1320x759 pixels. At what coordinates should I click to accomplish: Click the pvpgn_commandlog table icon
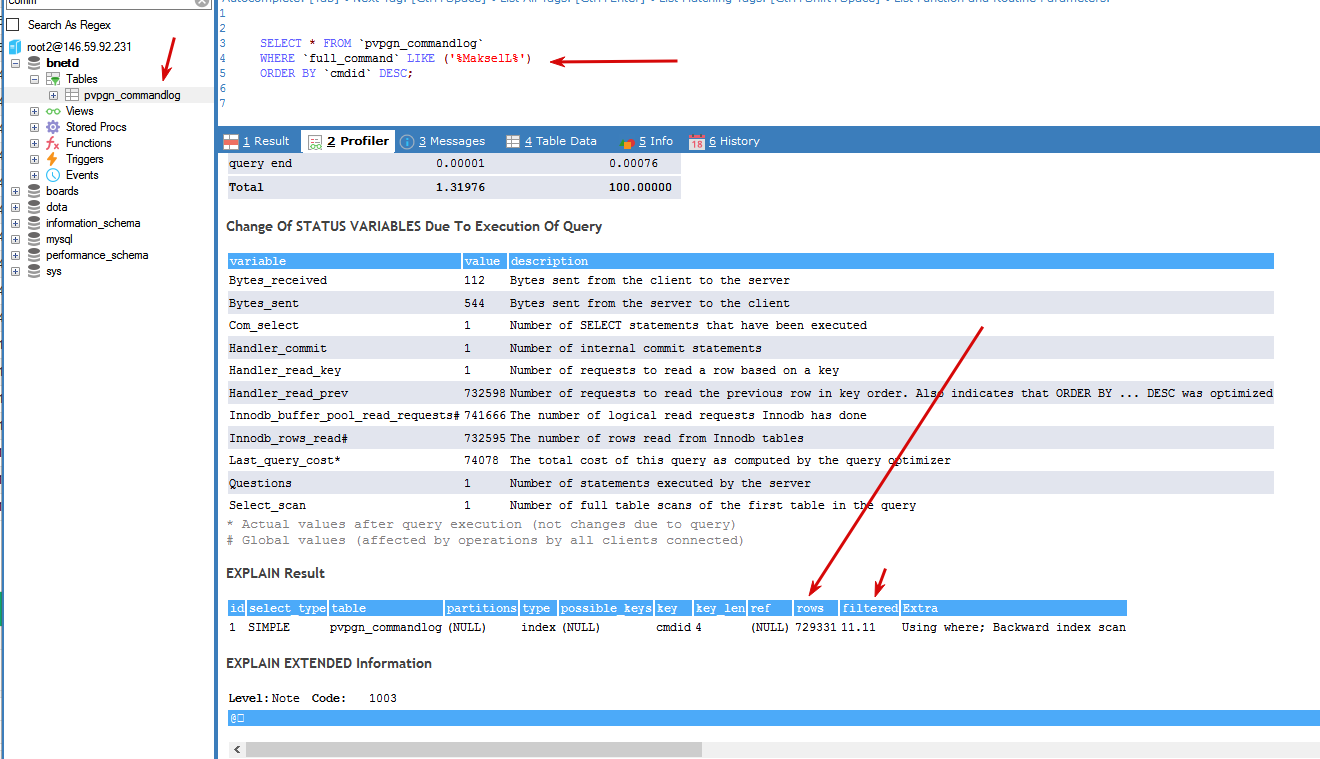(72, 95)
